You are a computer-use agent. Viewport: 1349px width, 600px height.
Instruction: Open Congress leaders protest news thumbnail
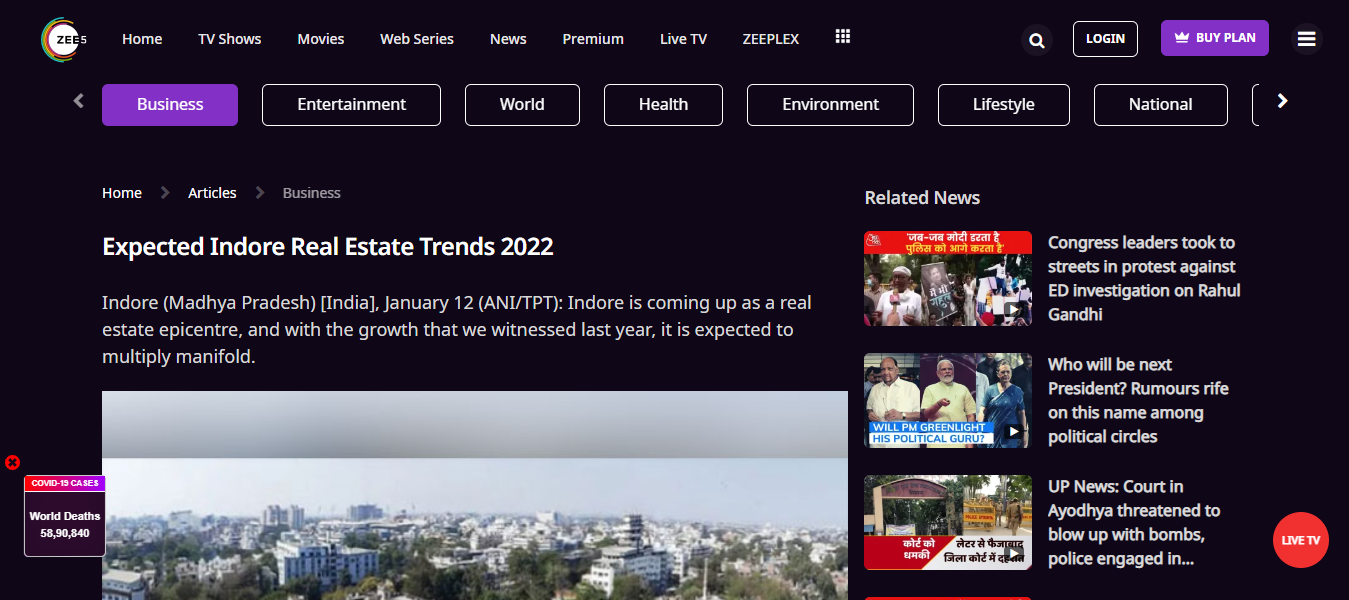tap(947, 279)
